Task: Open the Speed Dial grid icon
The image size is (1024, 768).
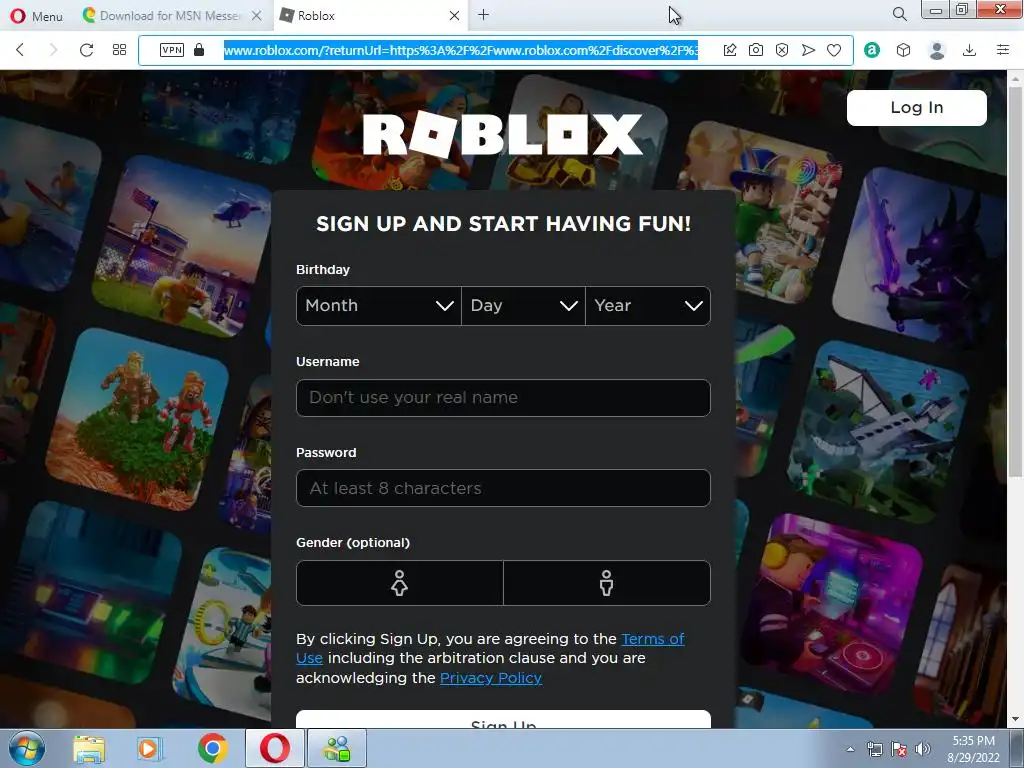Action: point(120,50)
